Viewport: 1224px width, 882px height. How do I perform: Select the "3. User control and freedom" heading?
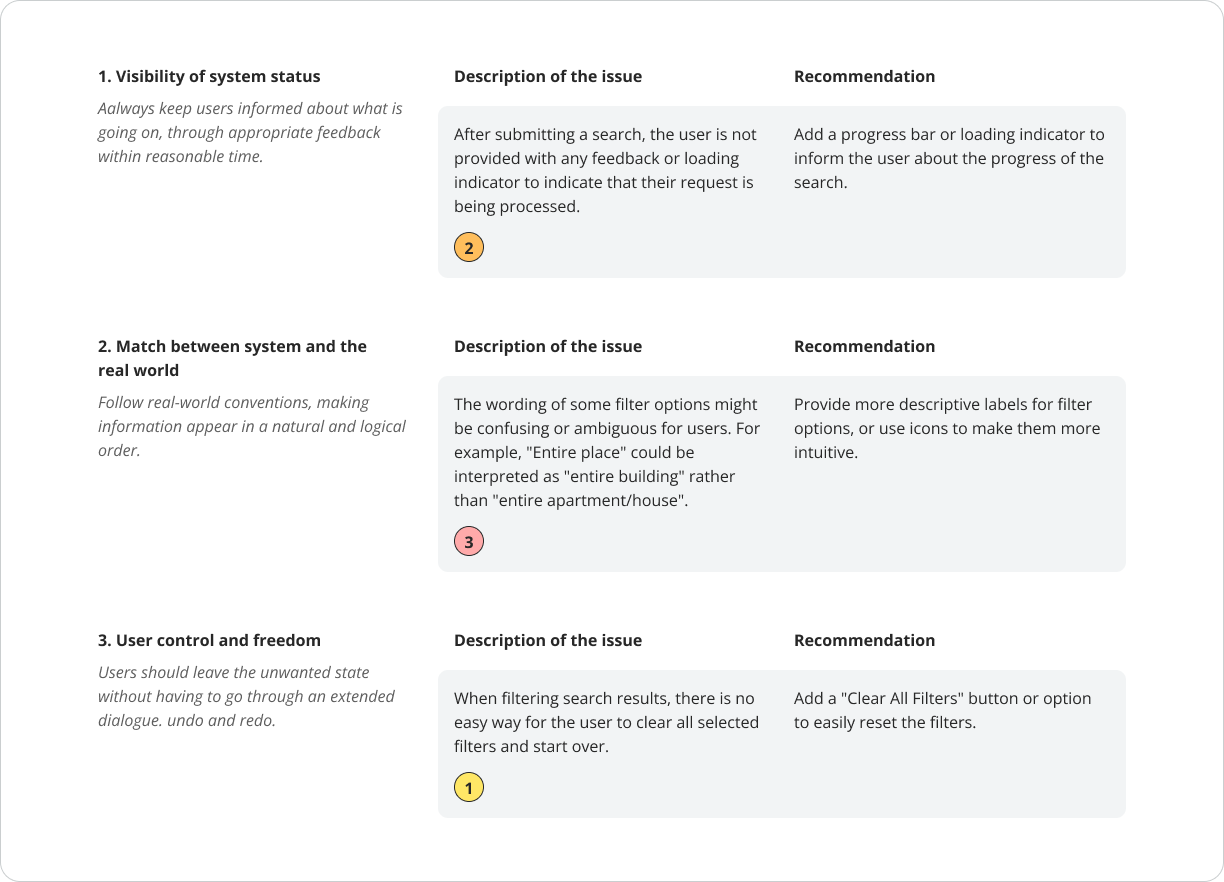[209, 640]
